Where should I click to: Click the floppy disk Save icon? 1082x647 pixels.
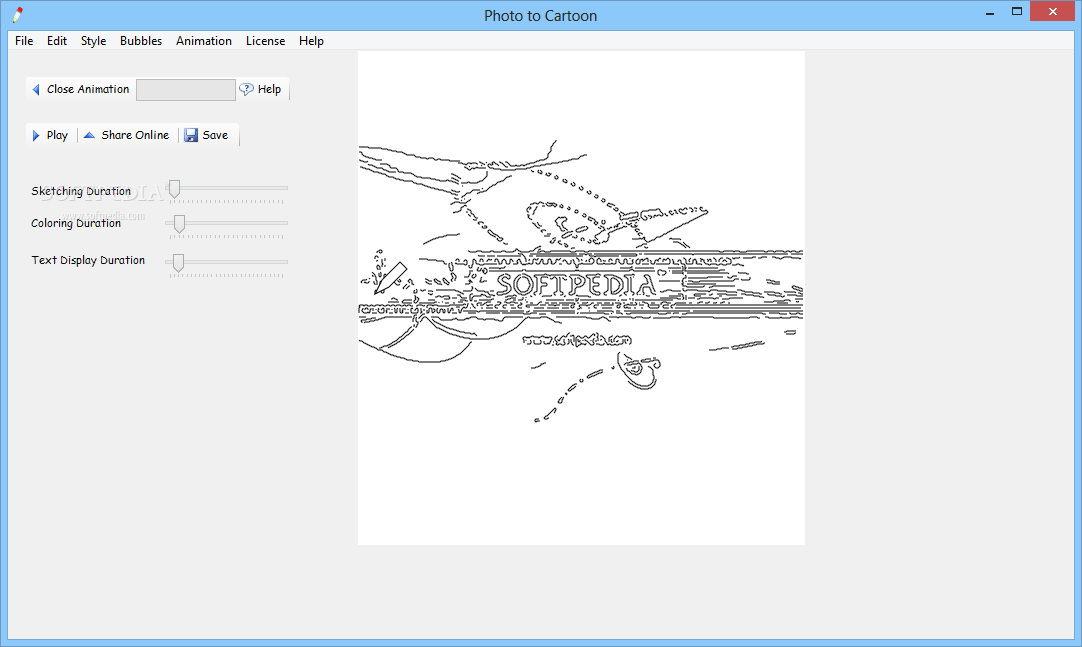(x=191, y=135)
